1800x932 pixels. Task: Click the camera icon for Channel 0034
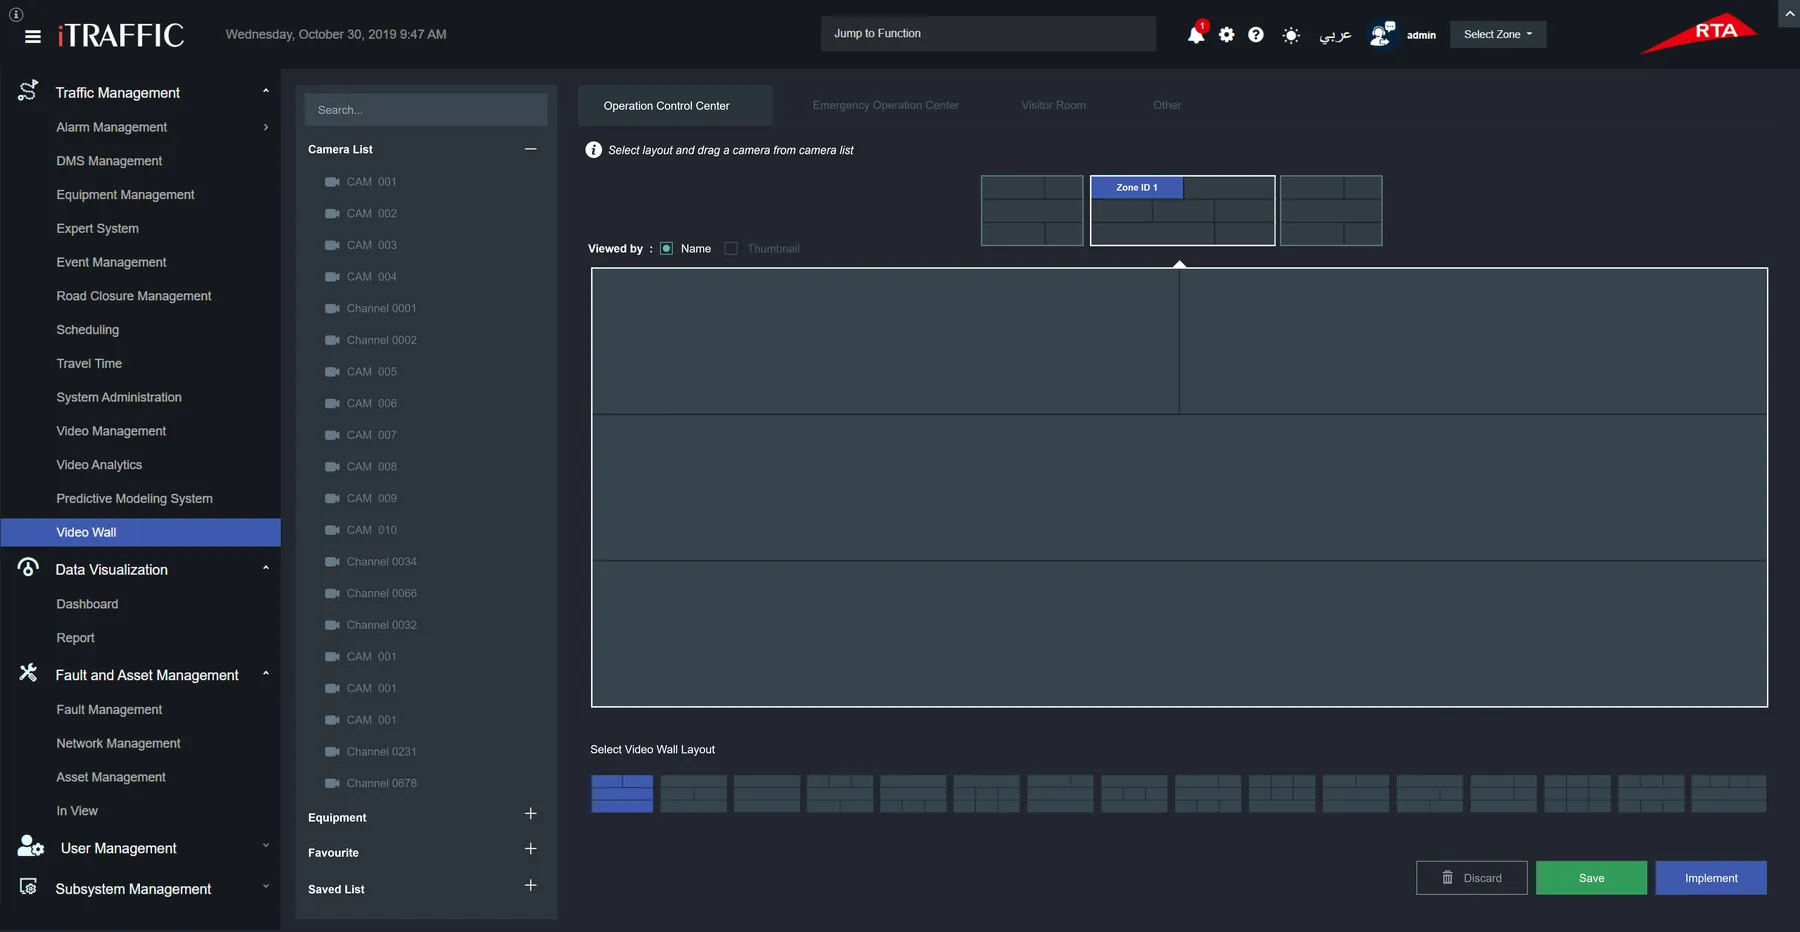click(332, 561)
